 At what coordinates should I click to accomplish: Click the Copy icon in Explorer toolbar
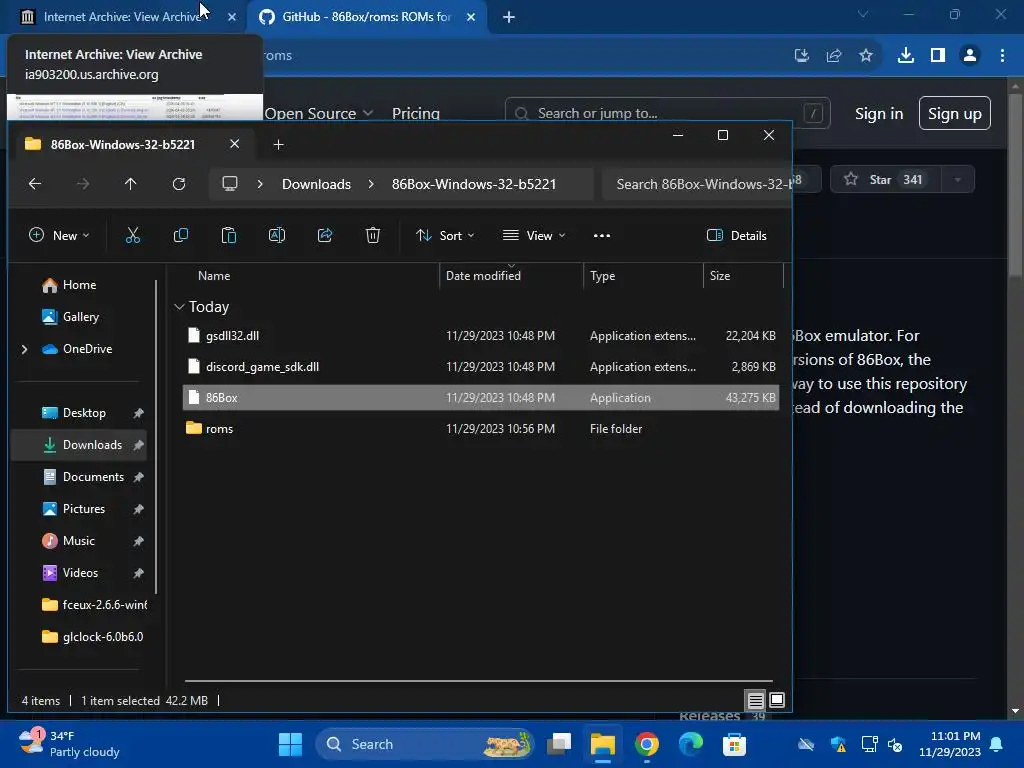(181, 235)
